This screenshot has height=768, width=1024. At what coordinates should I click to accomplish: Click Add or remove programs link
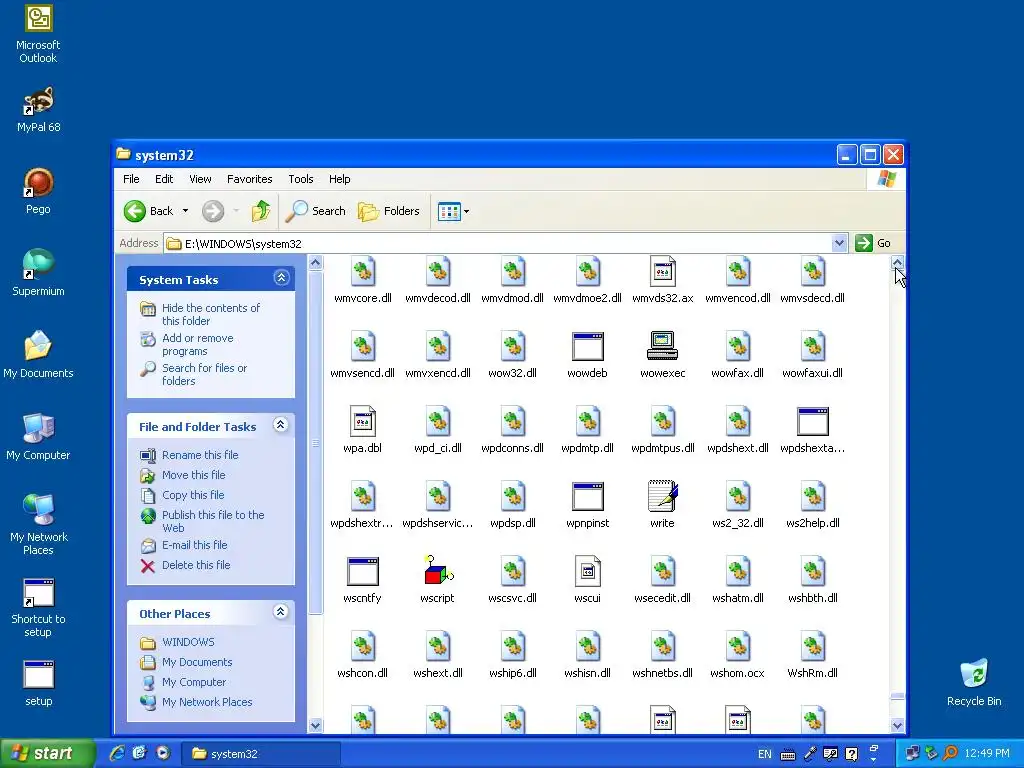coord(198,344)
